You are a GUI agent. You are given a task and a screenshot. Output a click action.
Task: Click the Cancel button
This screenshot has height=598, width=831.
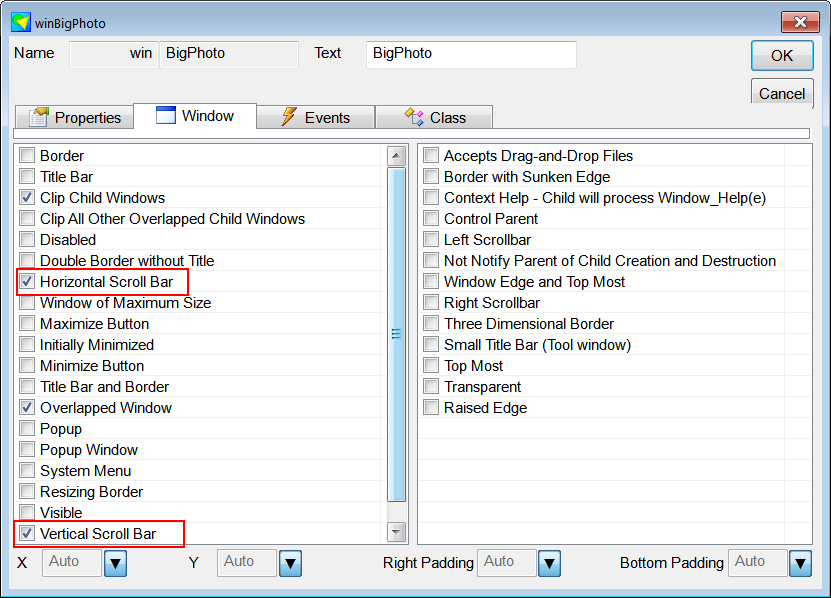pos(782,94)
